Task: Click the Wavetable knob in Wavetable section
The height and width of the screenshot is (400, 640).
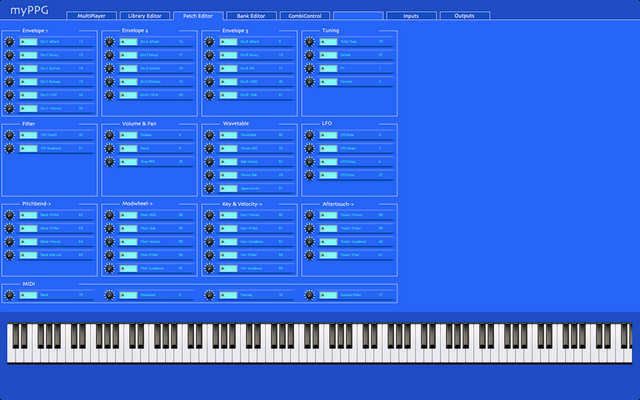Action: click(x=209, y=135)
